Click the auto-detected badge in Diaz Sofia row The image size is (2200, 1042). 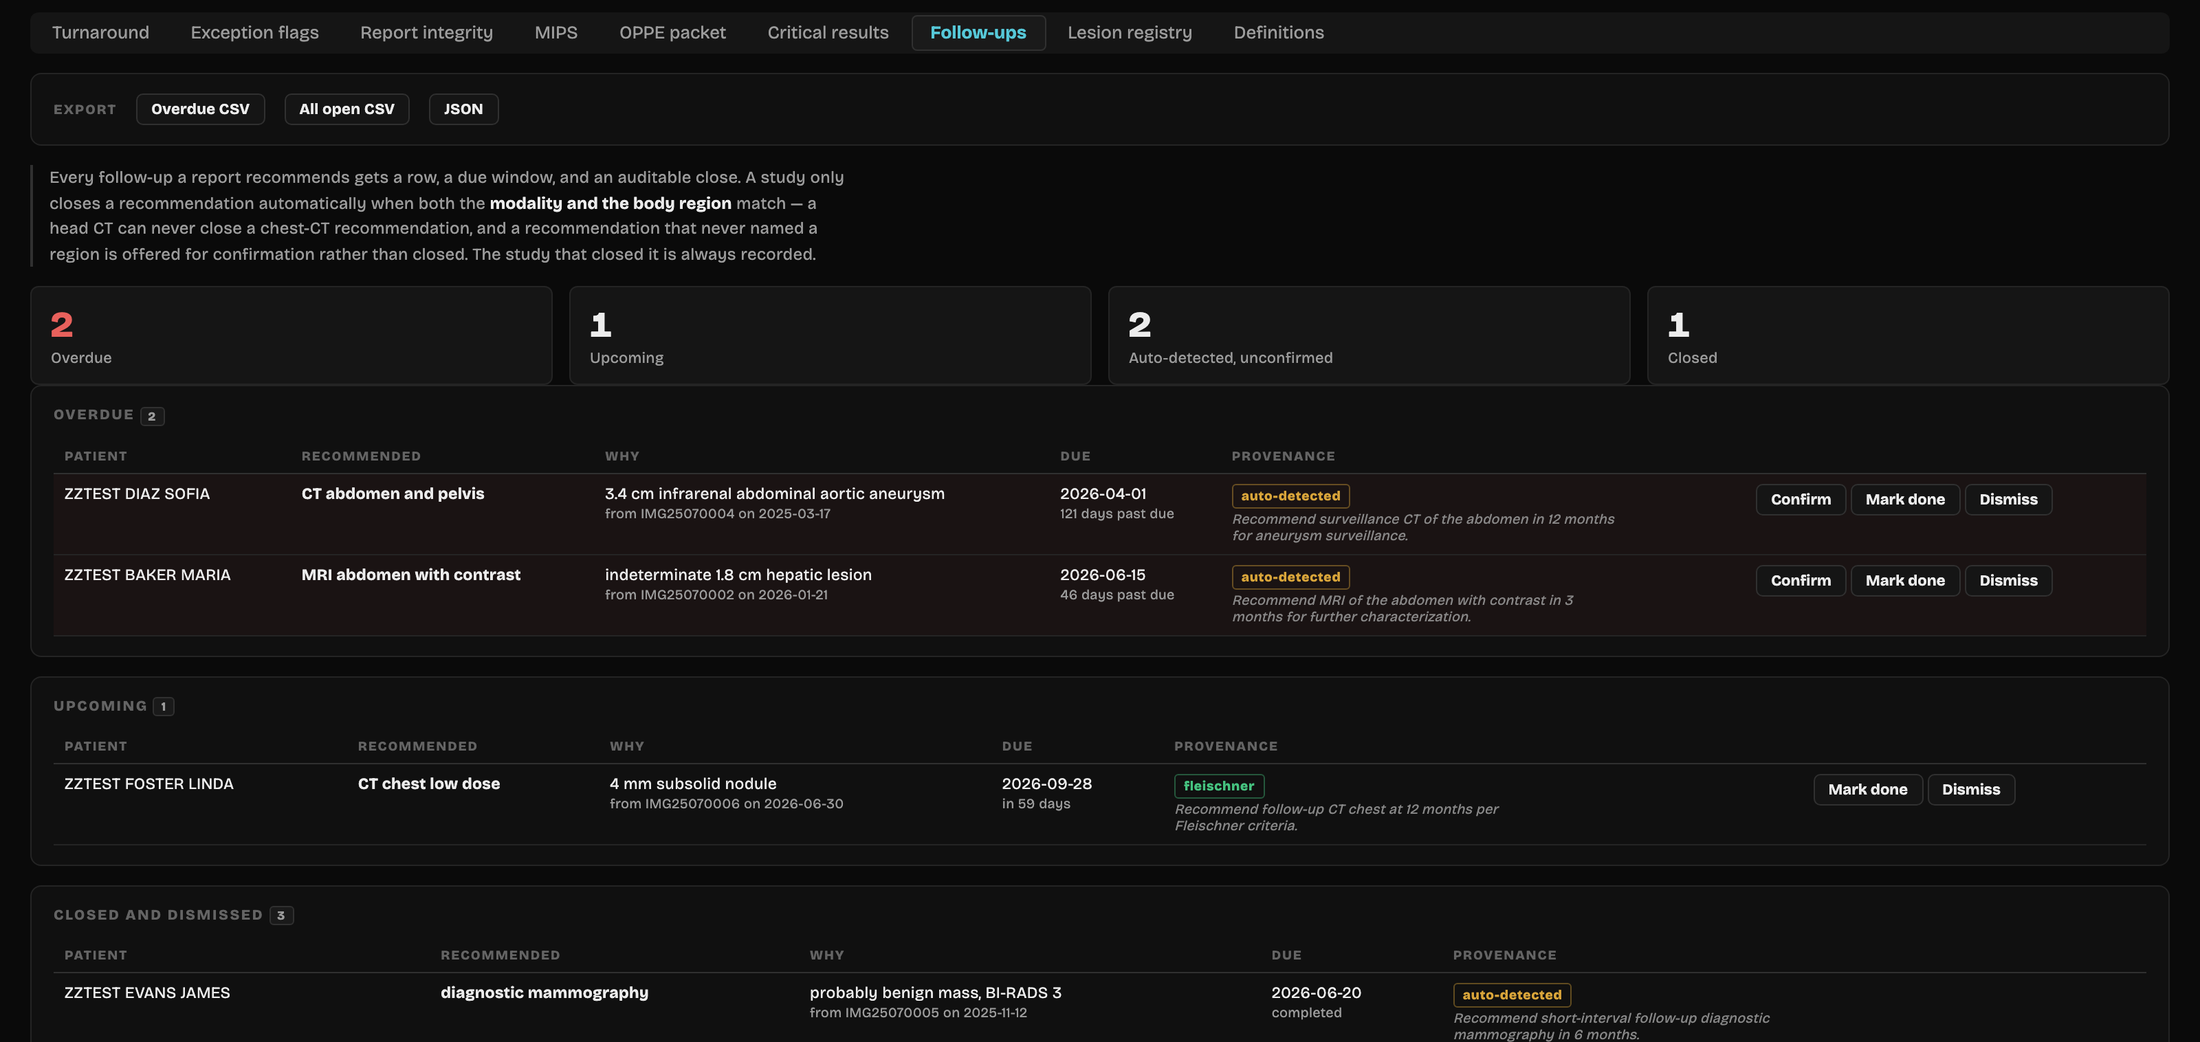(x=1290, y=496)
